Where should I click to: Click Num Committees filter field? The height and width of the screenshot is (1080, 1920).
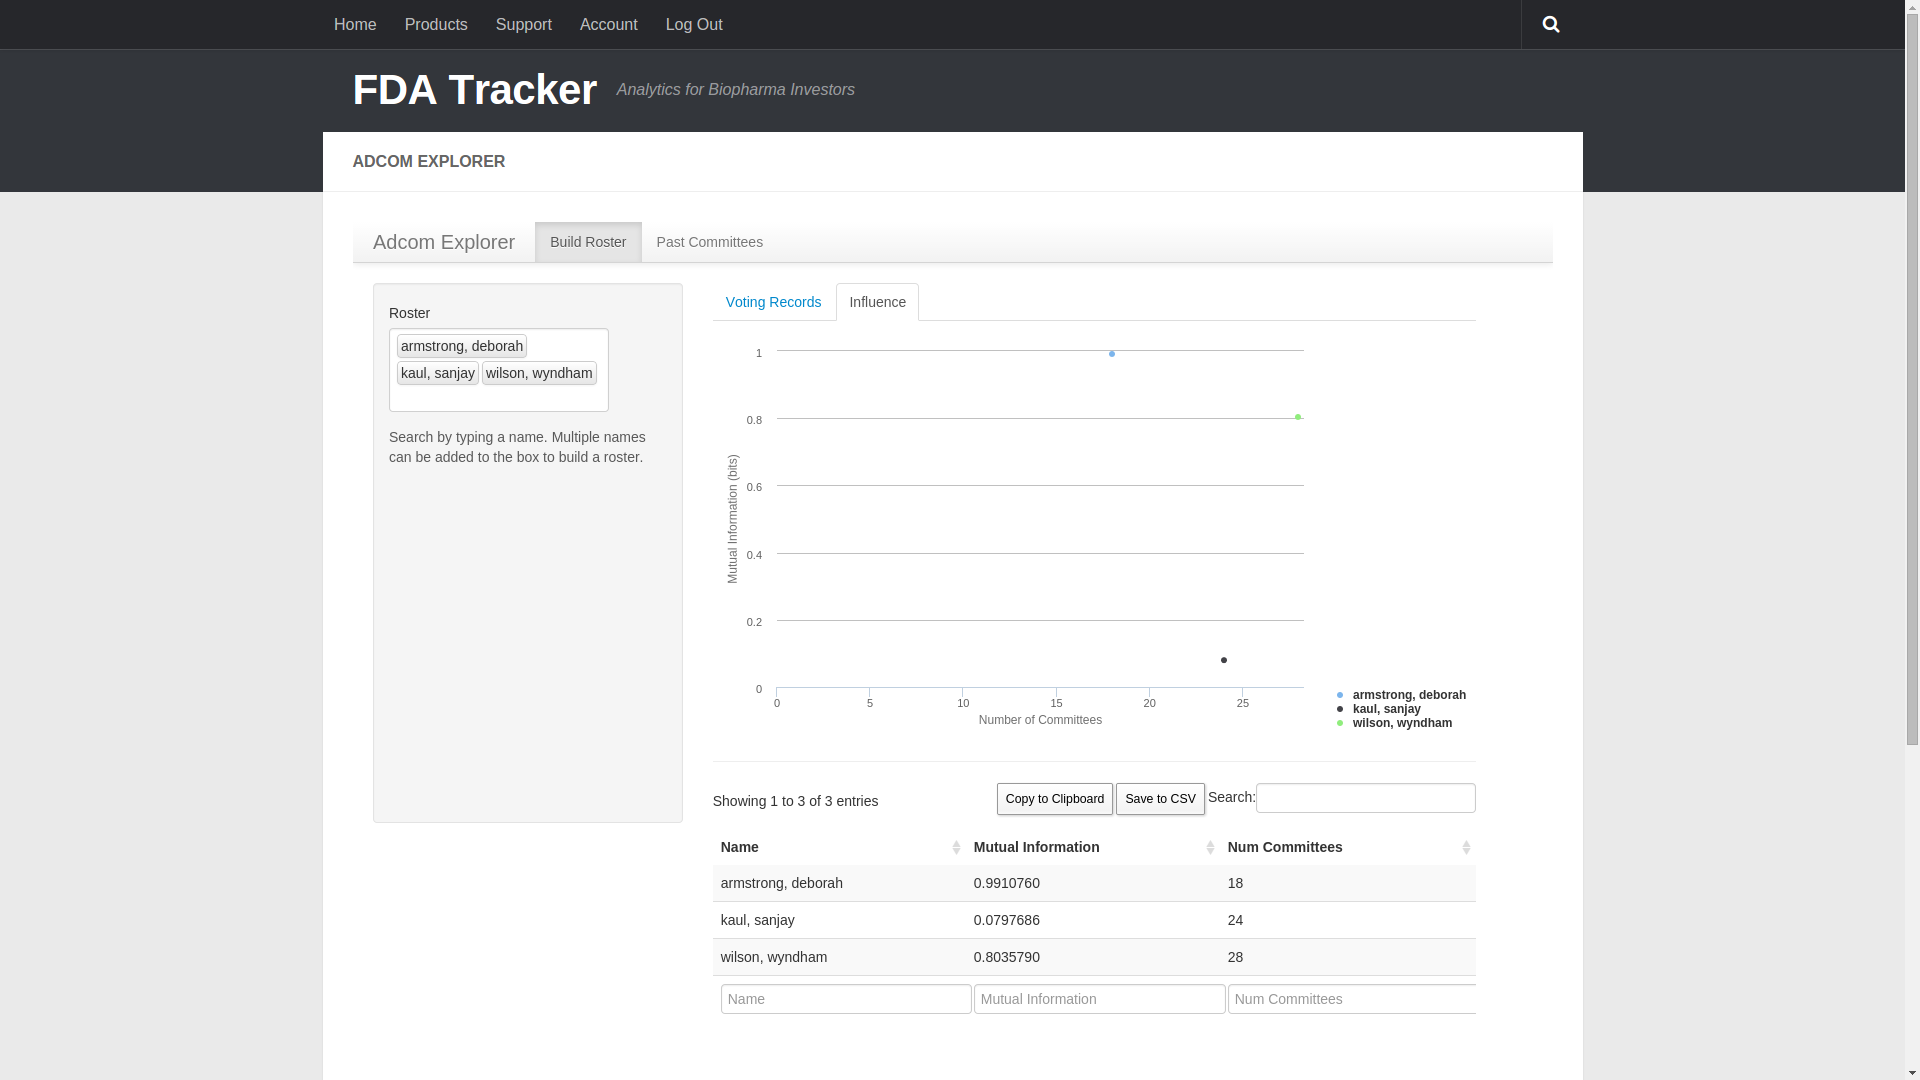pos(1352,999)
